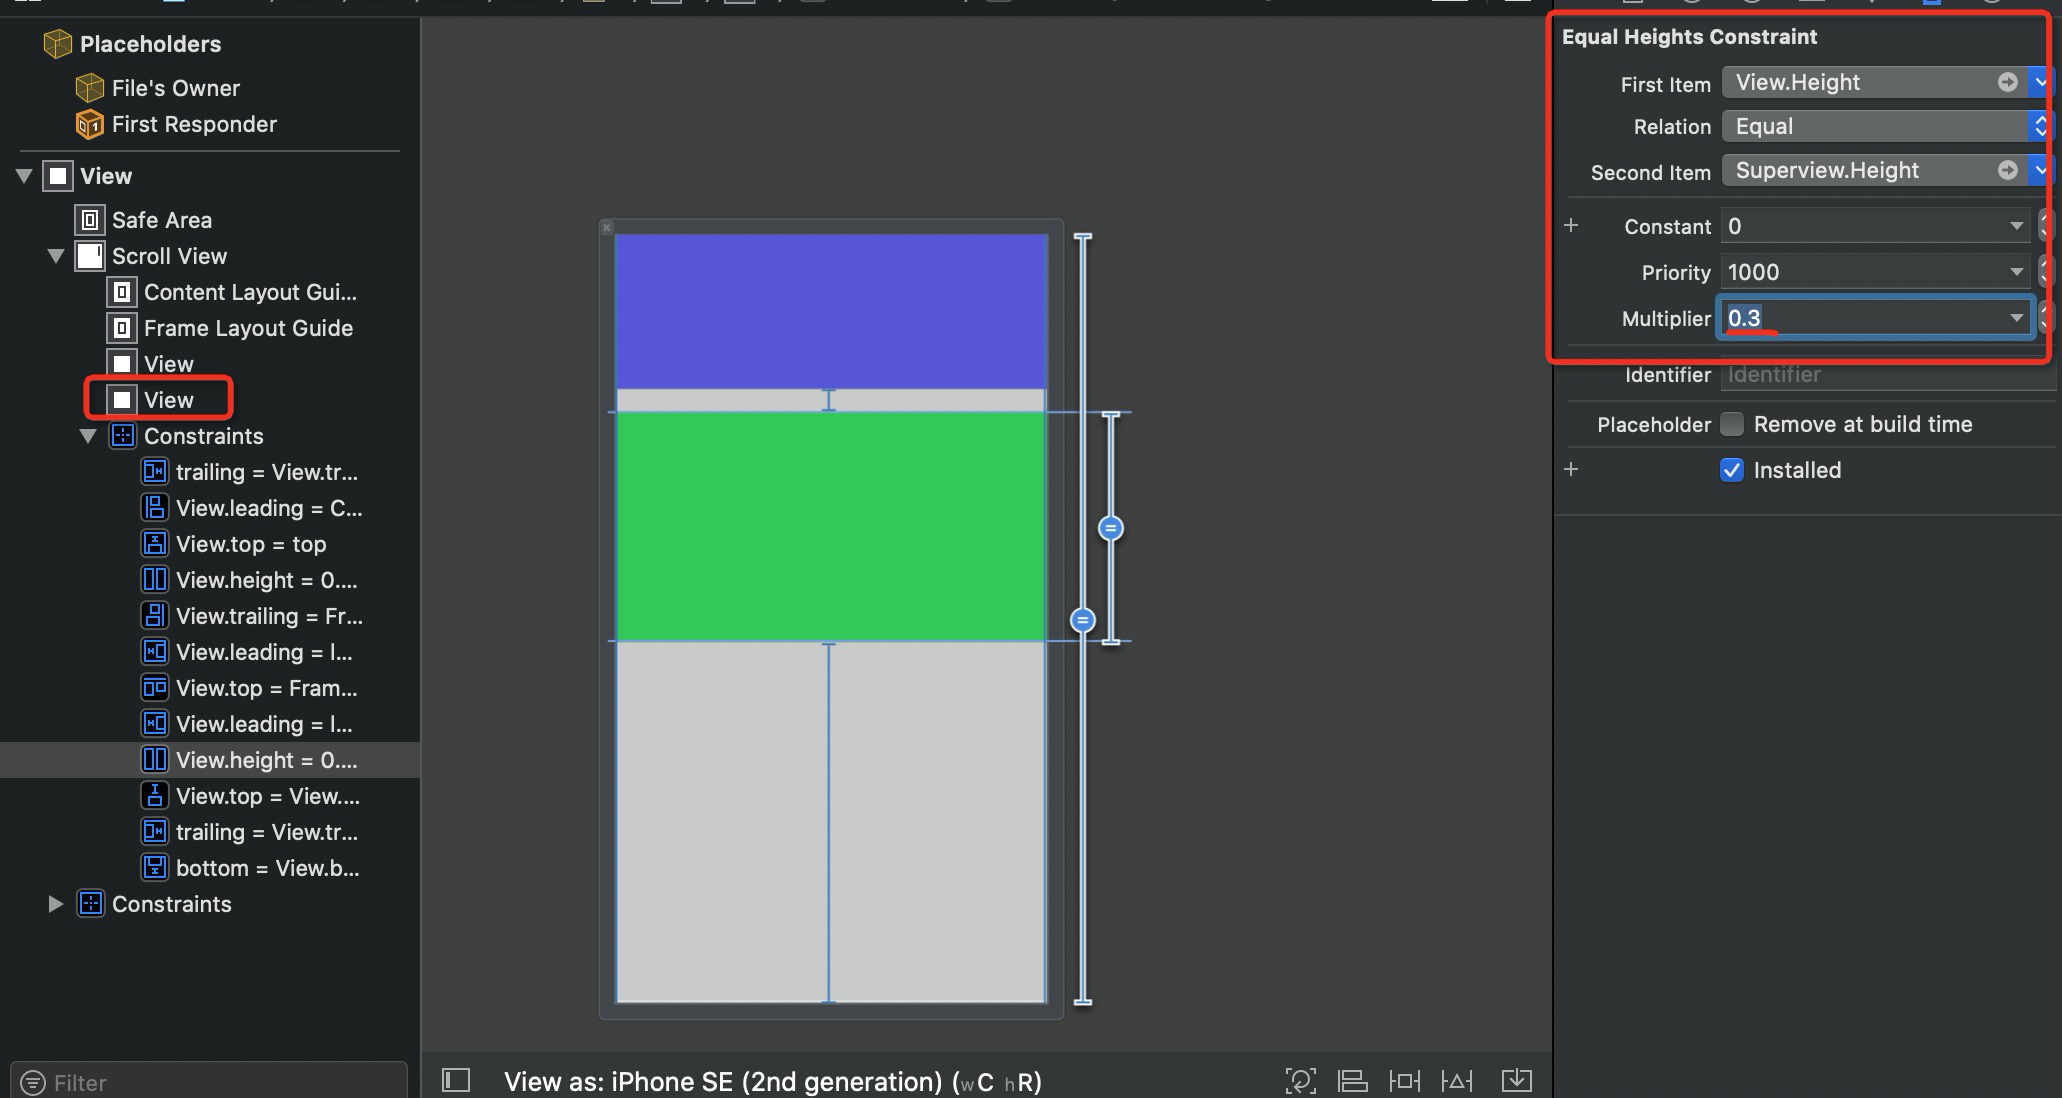Click the Embed In icon
The height and width of the screenshot is (1098, 2062).
(1516, 1081)
